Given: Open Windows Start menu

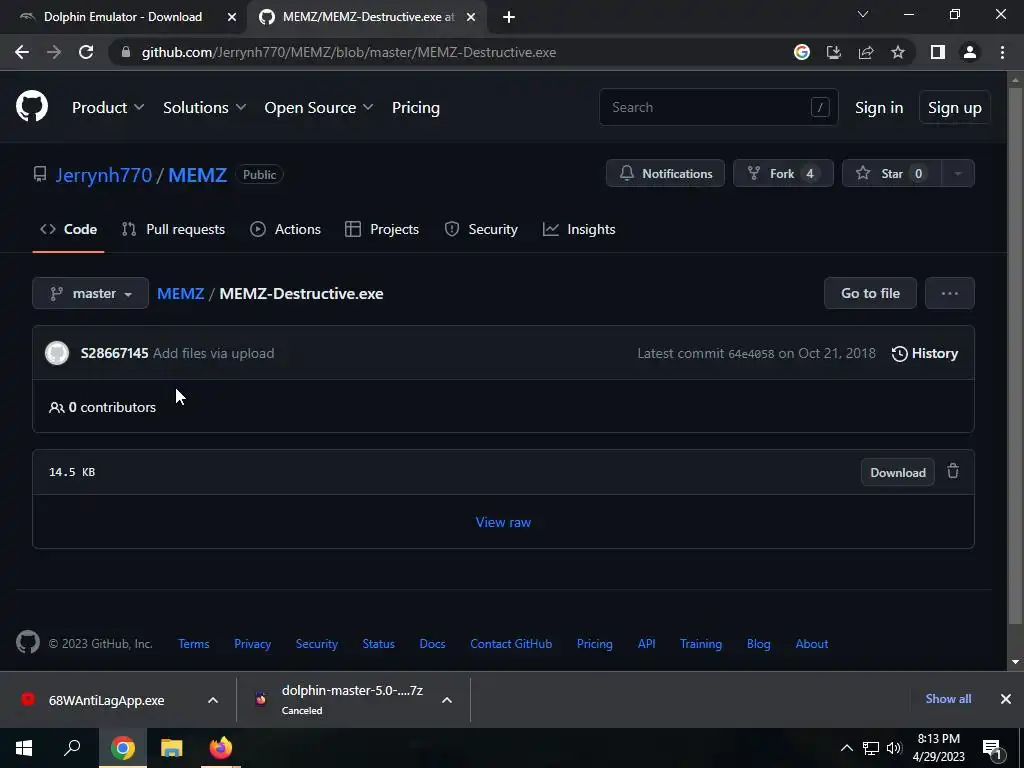Looking at the screenshot, I should [24, 748].
